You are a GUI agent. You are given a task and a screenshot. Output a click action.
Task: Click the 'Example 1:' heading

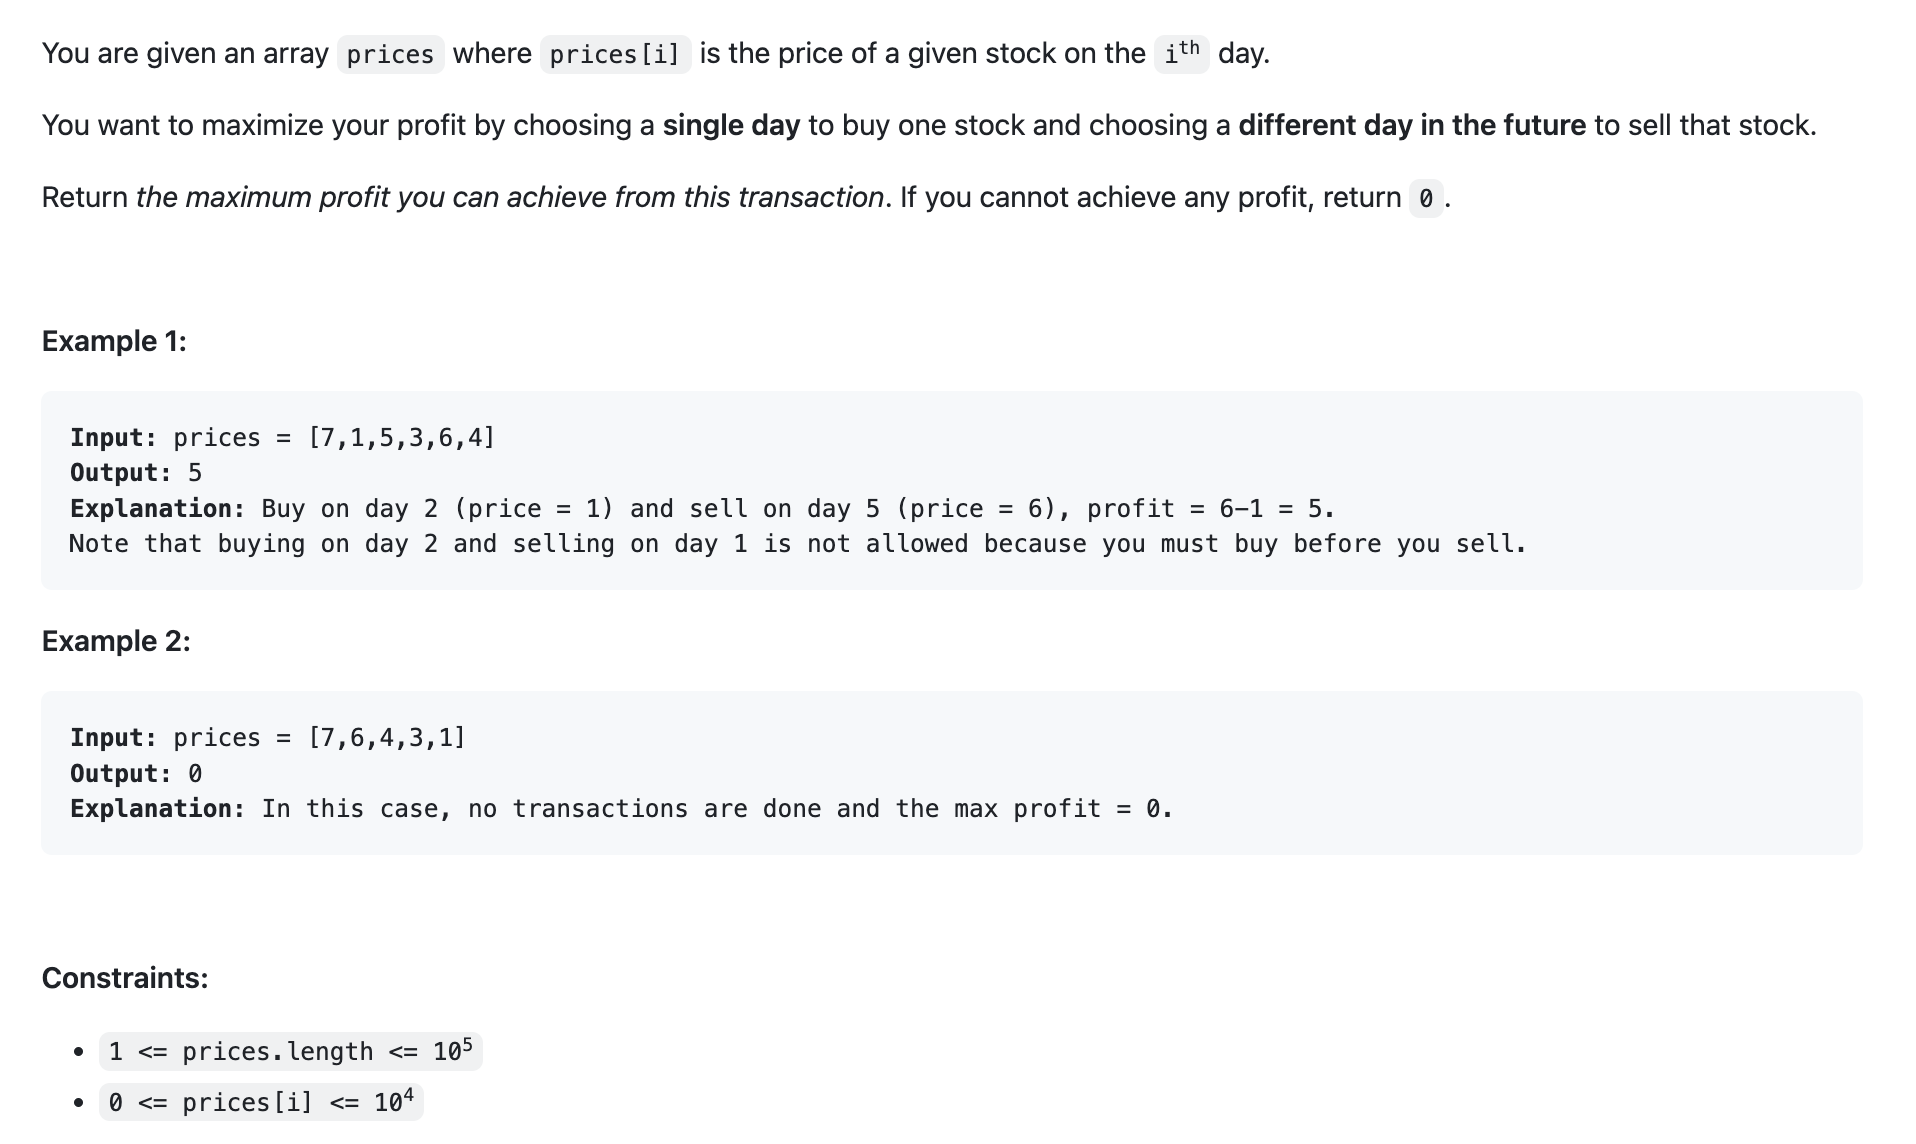tap(114, 341)
